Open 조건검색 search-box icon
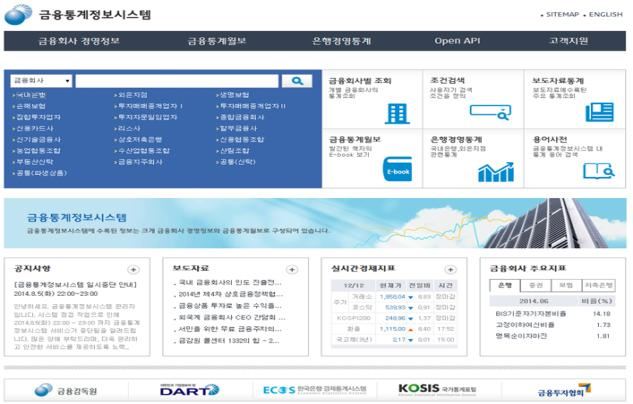Viewport: 633px width, 404px height. pyautogui.click(x=494, y=113)
